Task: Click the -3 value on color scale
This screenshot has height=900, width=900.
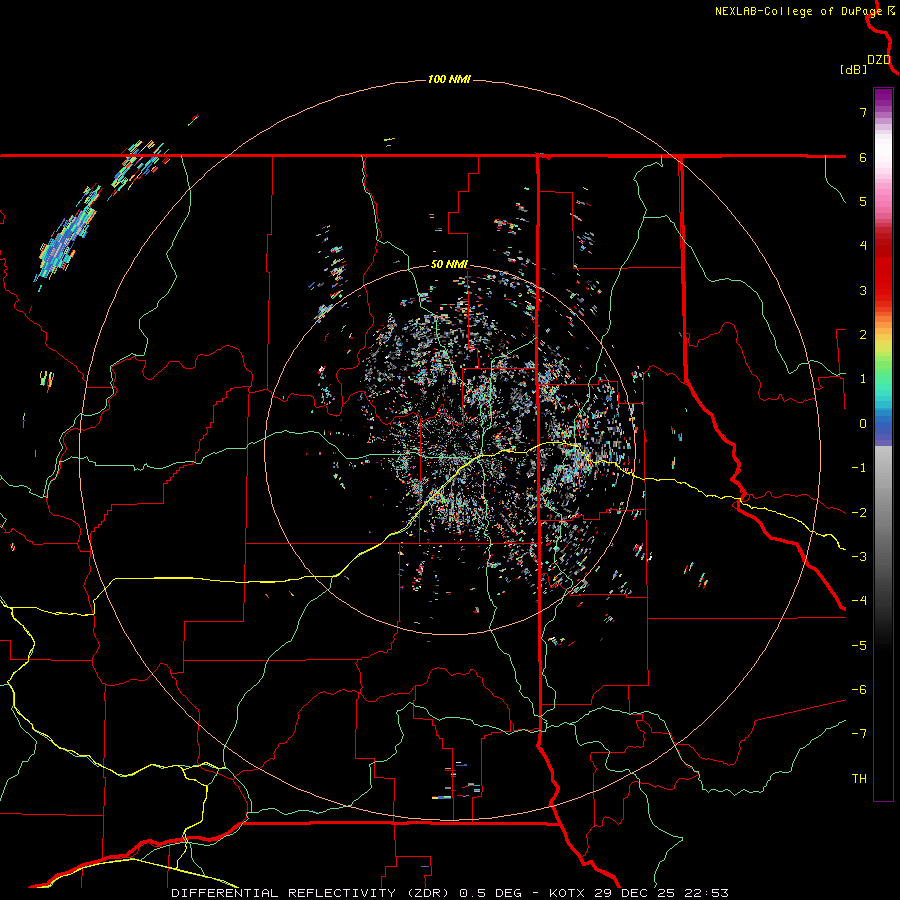Action: tap(859, 557)
